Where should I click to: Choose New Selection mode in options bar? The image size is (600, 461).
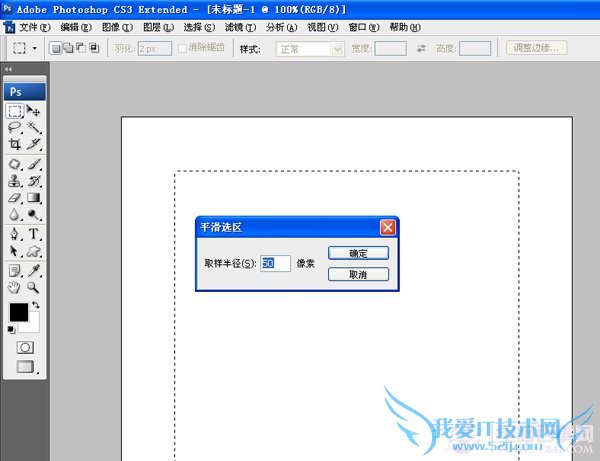click(56, 48)
